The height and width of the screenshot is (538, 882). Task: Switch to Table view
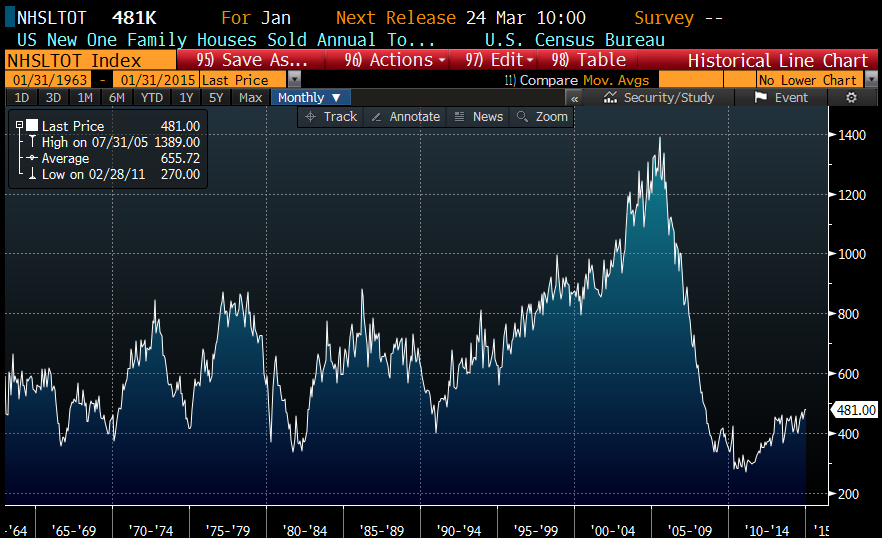coord(588,60)
